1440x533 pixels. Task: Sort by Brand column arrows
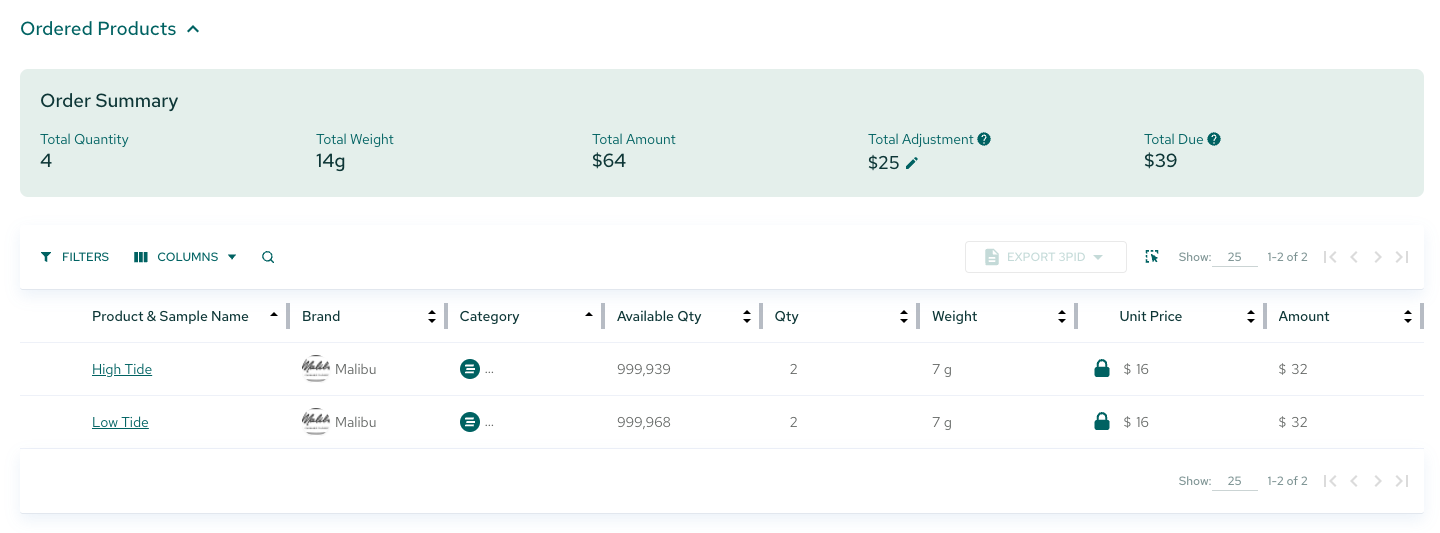click(x=432, y=316)
